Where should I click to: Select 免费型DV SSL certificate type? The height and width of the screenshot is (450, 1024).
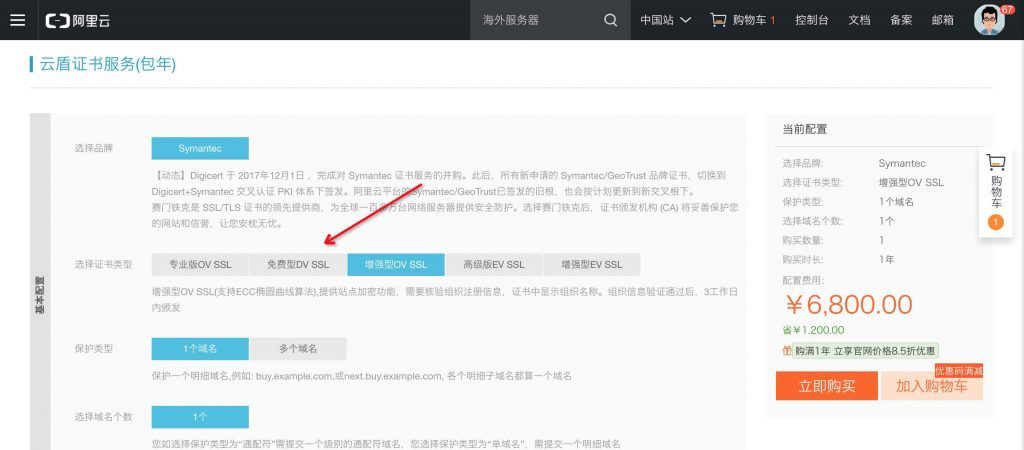[298, 265]
